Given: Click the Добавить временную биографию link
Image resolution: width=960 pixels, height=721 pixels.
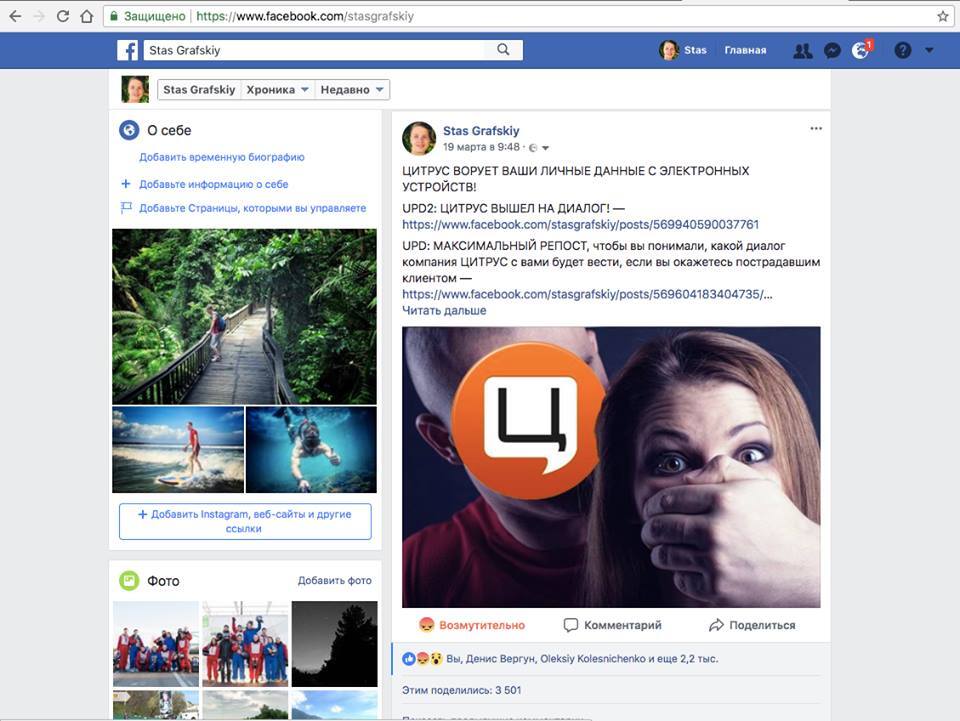Looking at the screenshot, I should [222, 157].
